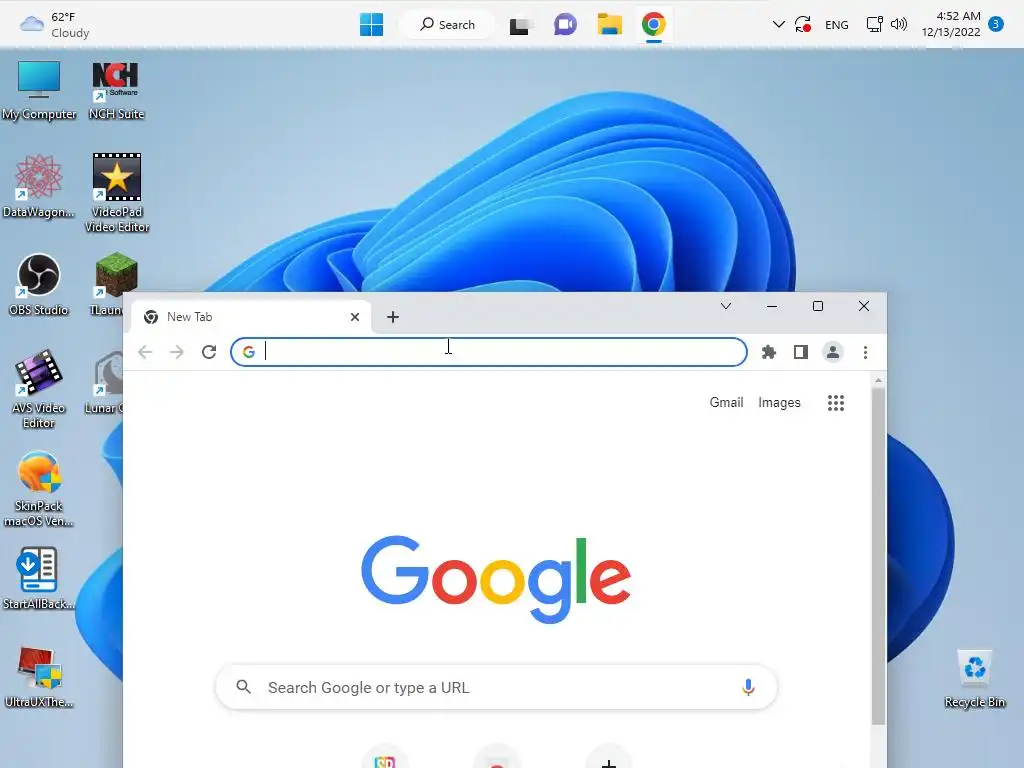Screen dimensions: 1024x768
Task: Open Chrome extensions puzzle icon
Action: [769, 352]
